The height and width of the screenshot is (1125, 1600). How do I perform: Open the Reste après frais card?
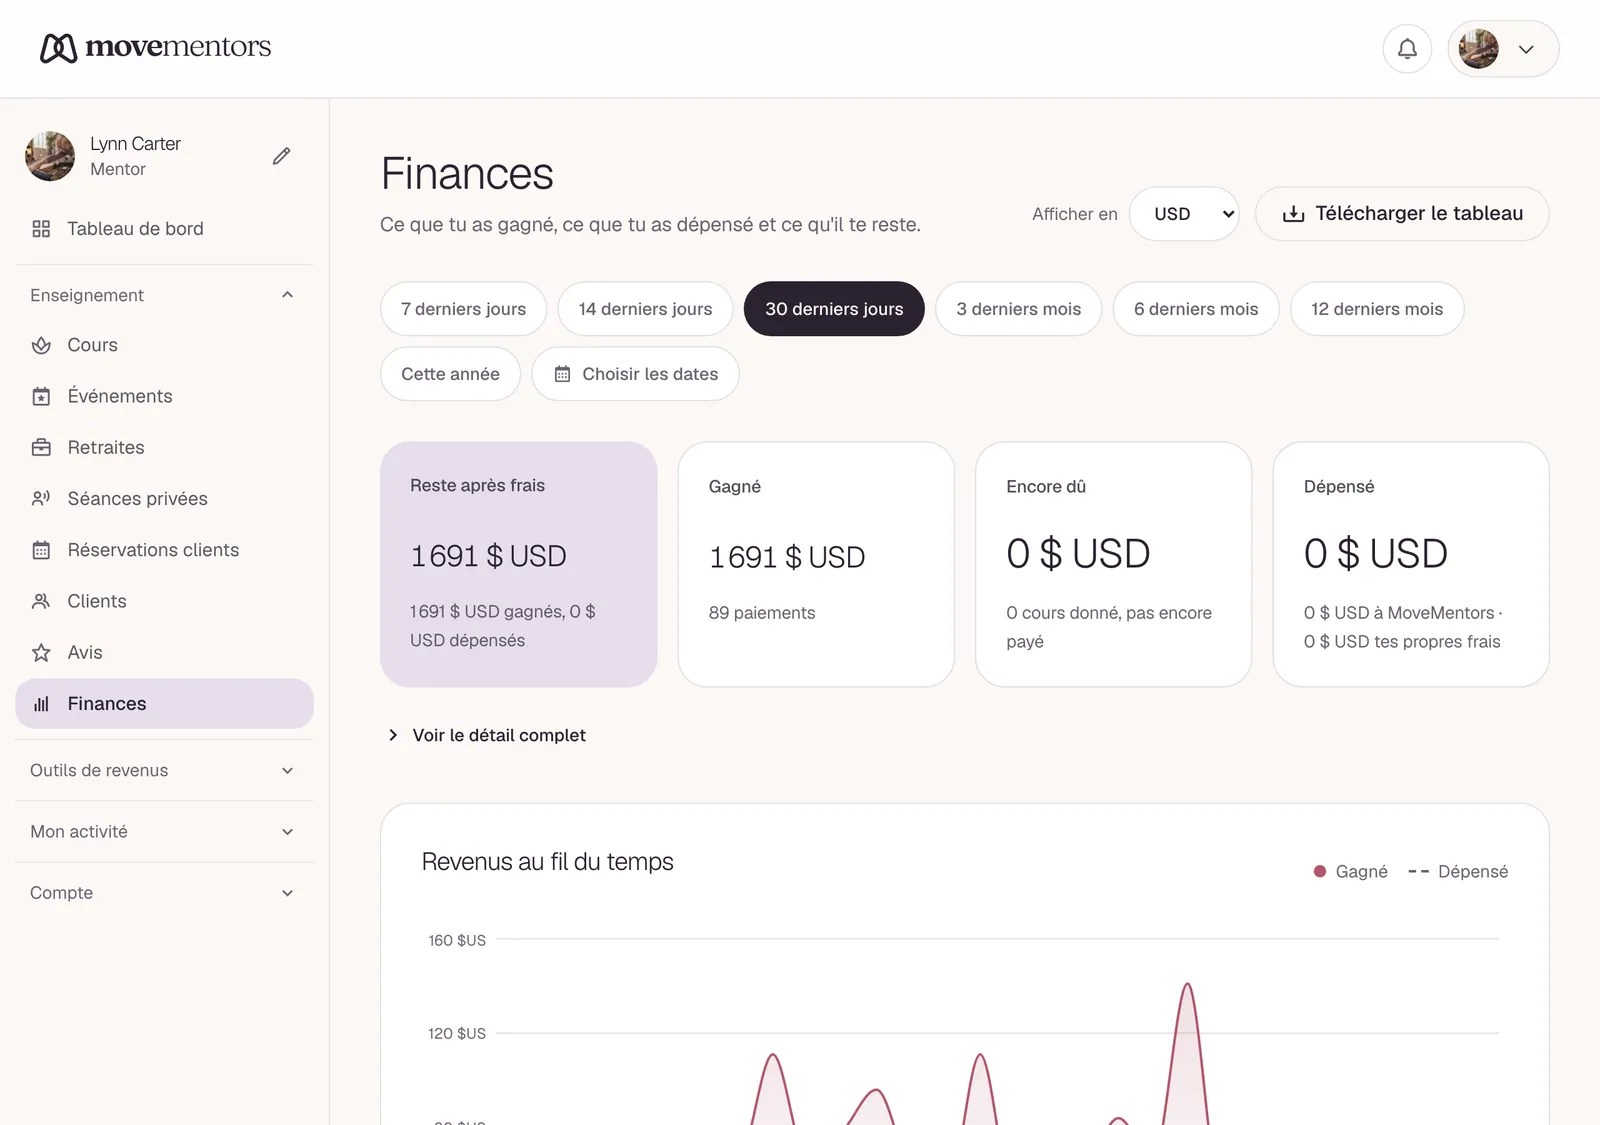(518, 564)
